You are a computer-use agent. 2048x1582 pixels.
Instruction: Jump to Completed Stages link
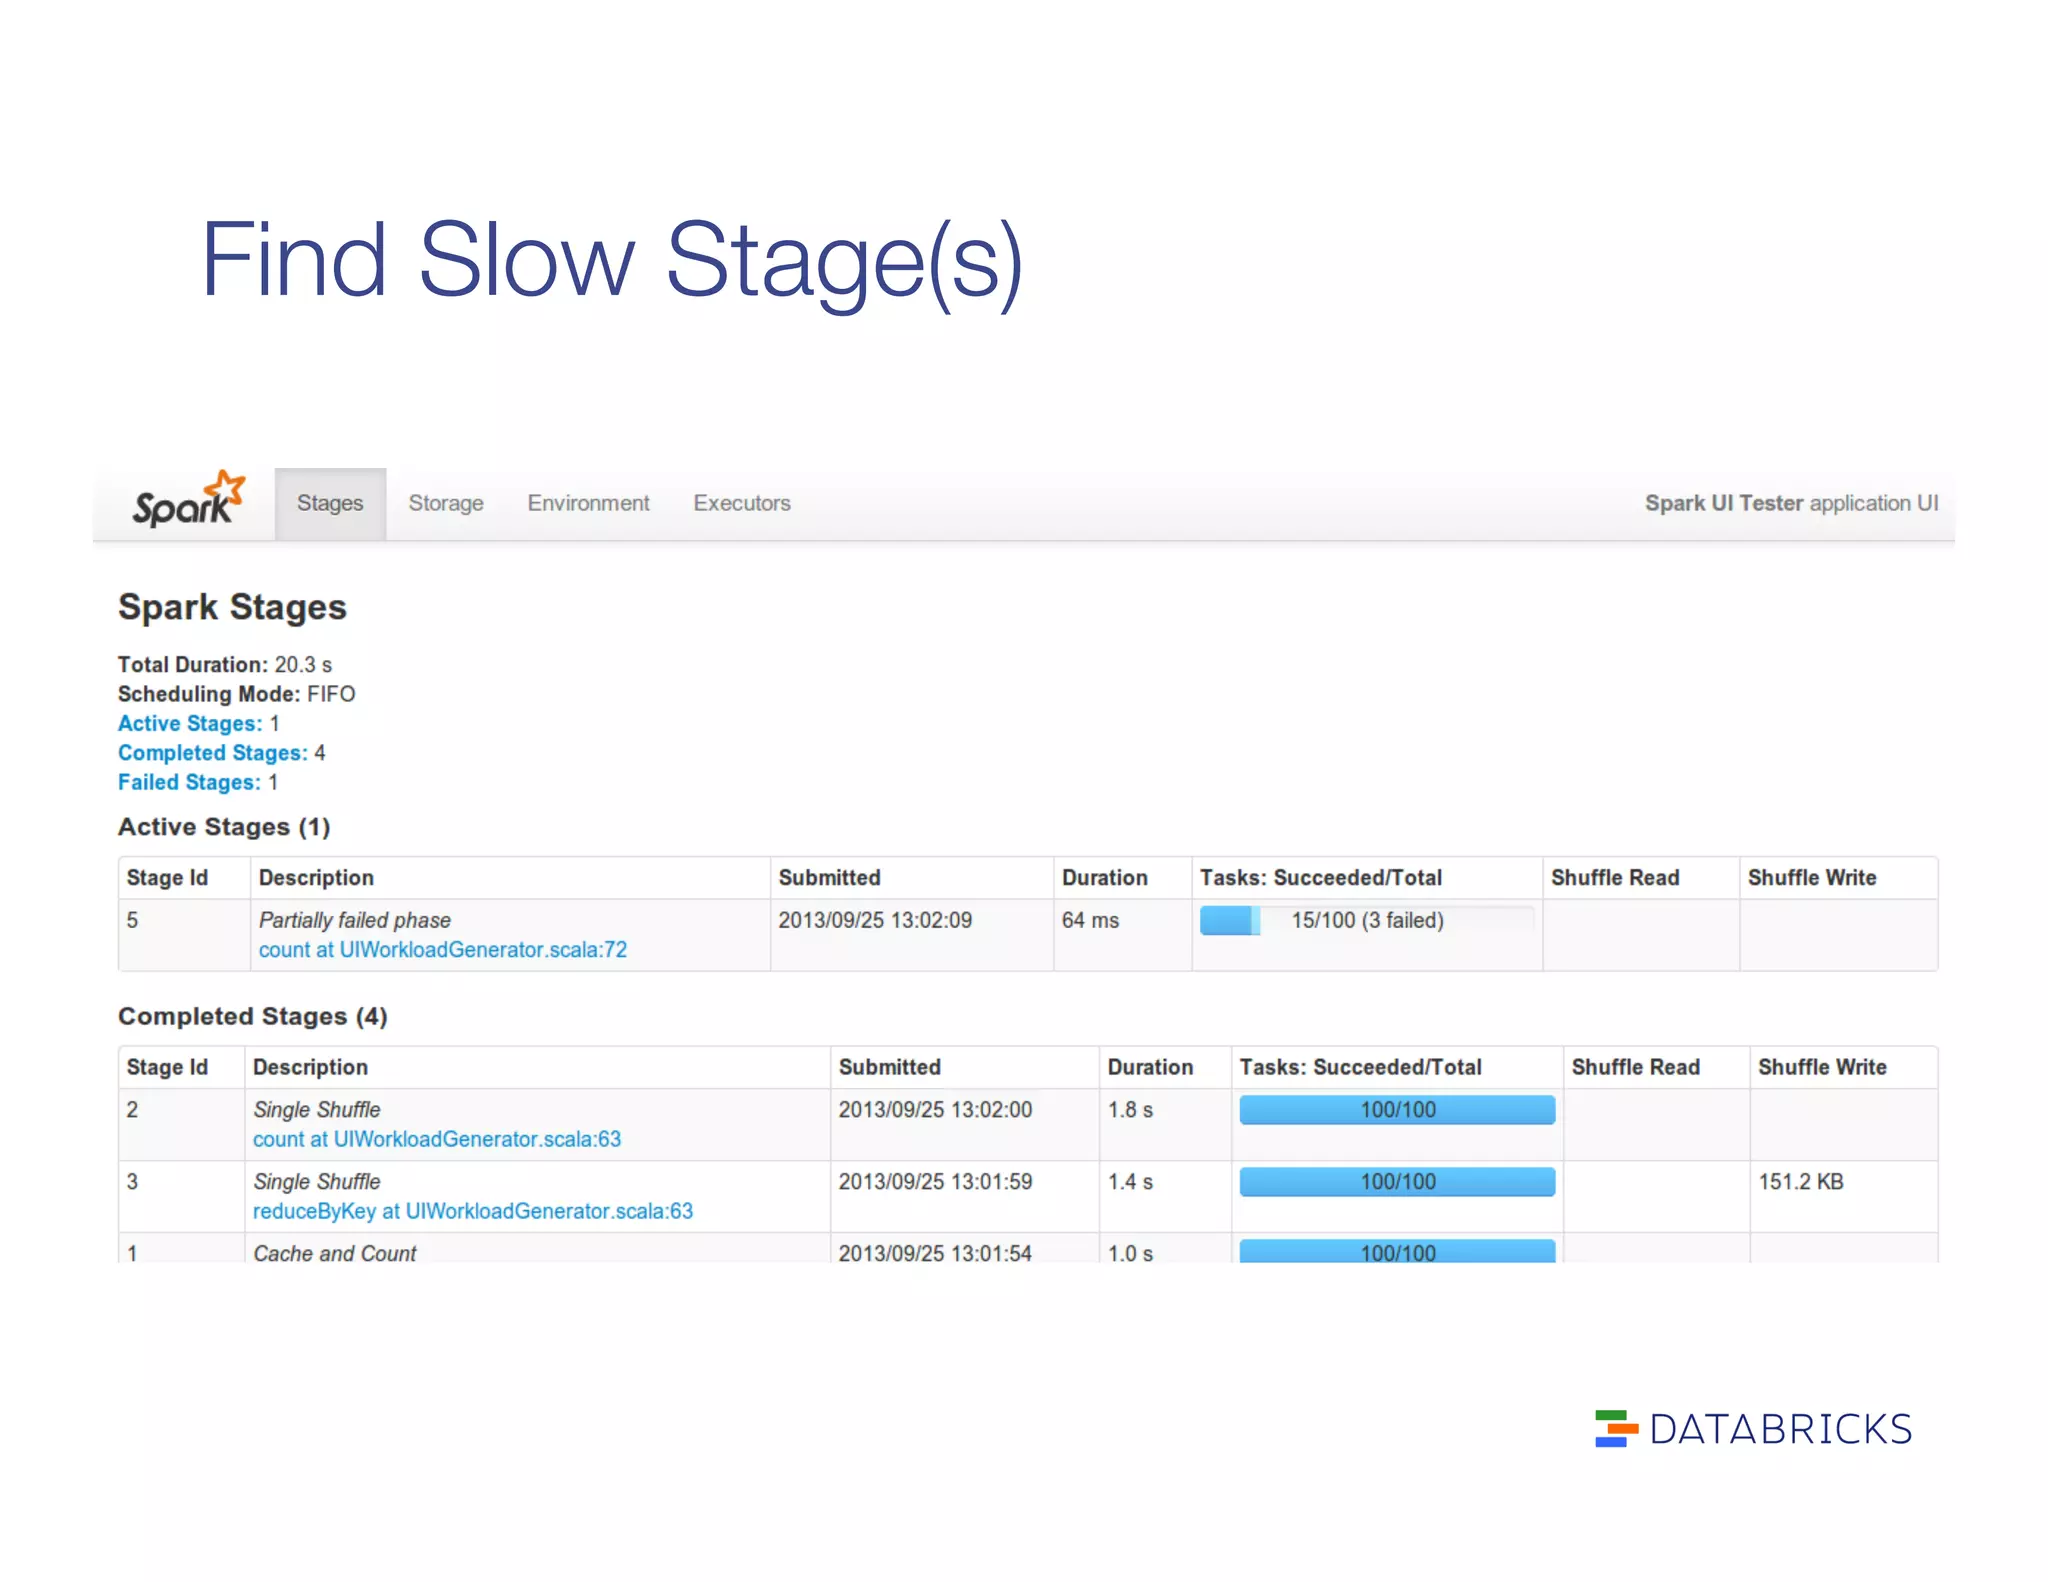tap(213, 753)
